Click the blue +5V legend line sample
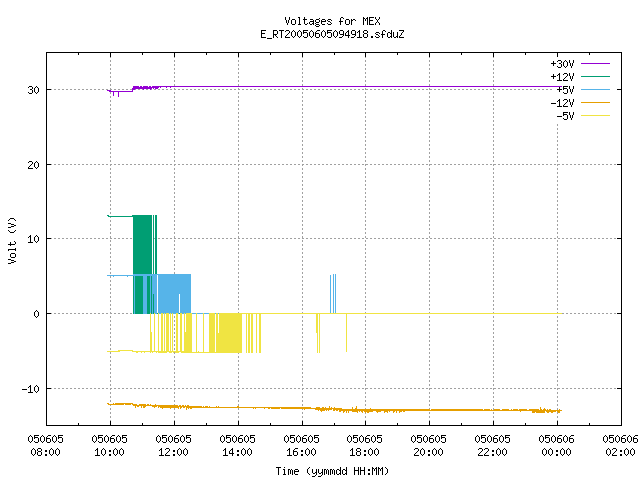Screen dimensions: 640x480 coord(596,89)
